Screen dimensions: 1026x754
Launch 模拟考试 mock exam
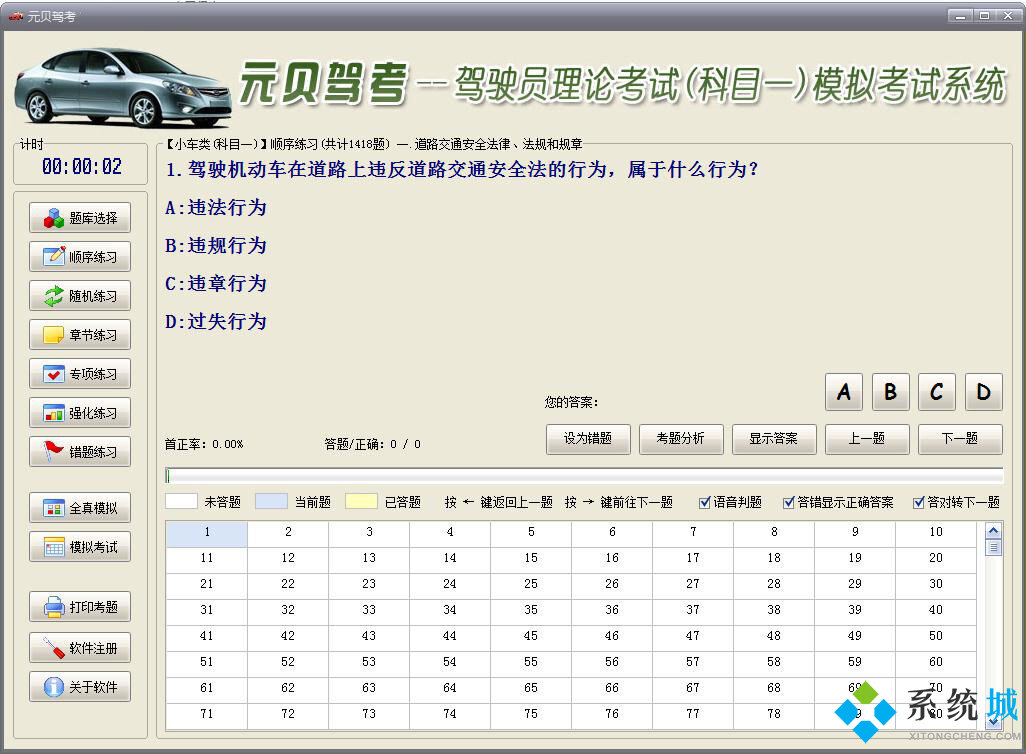coord(80,547)
